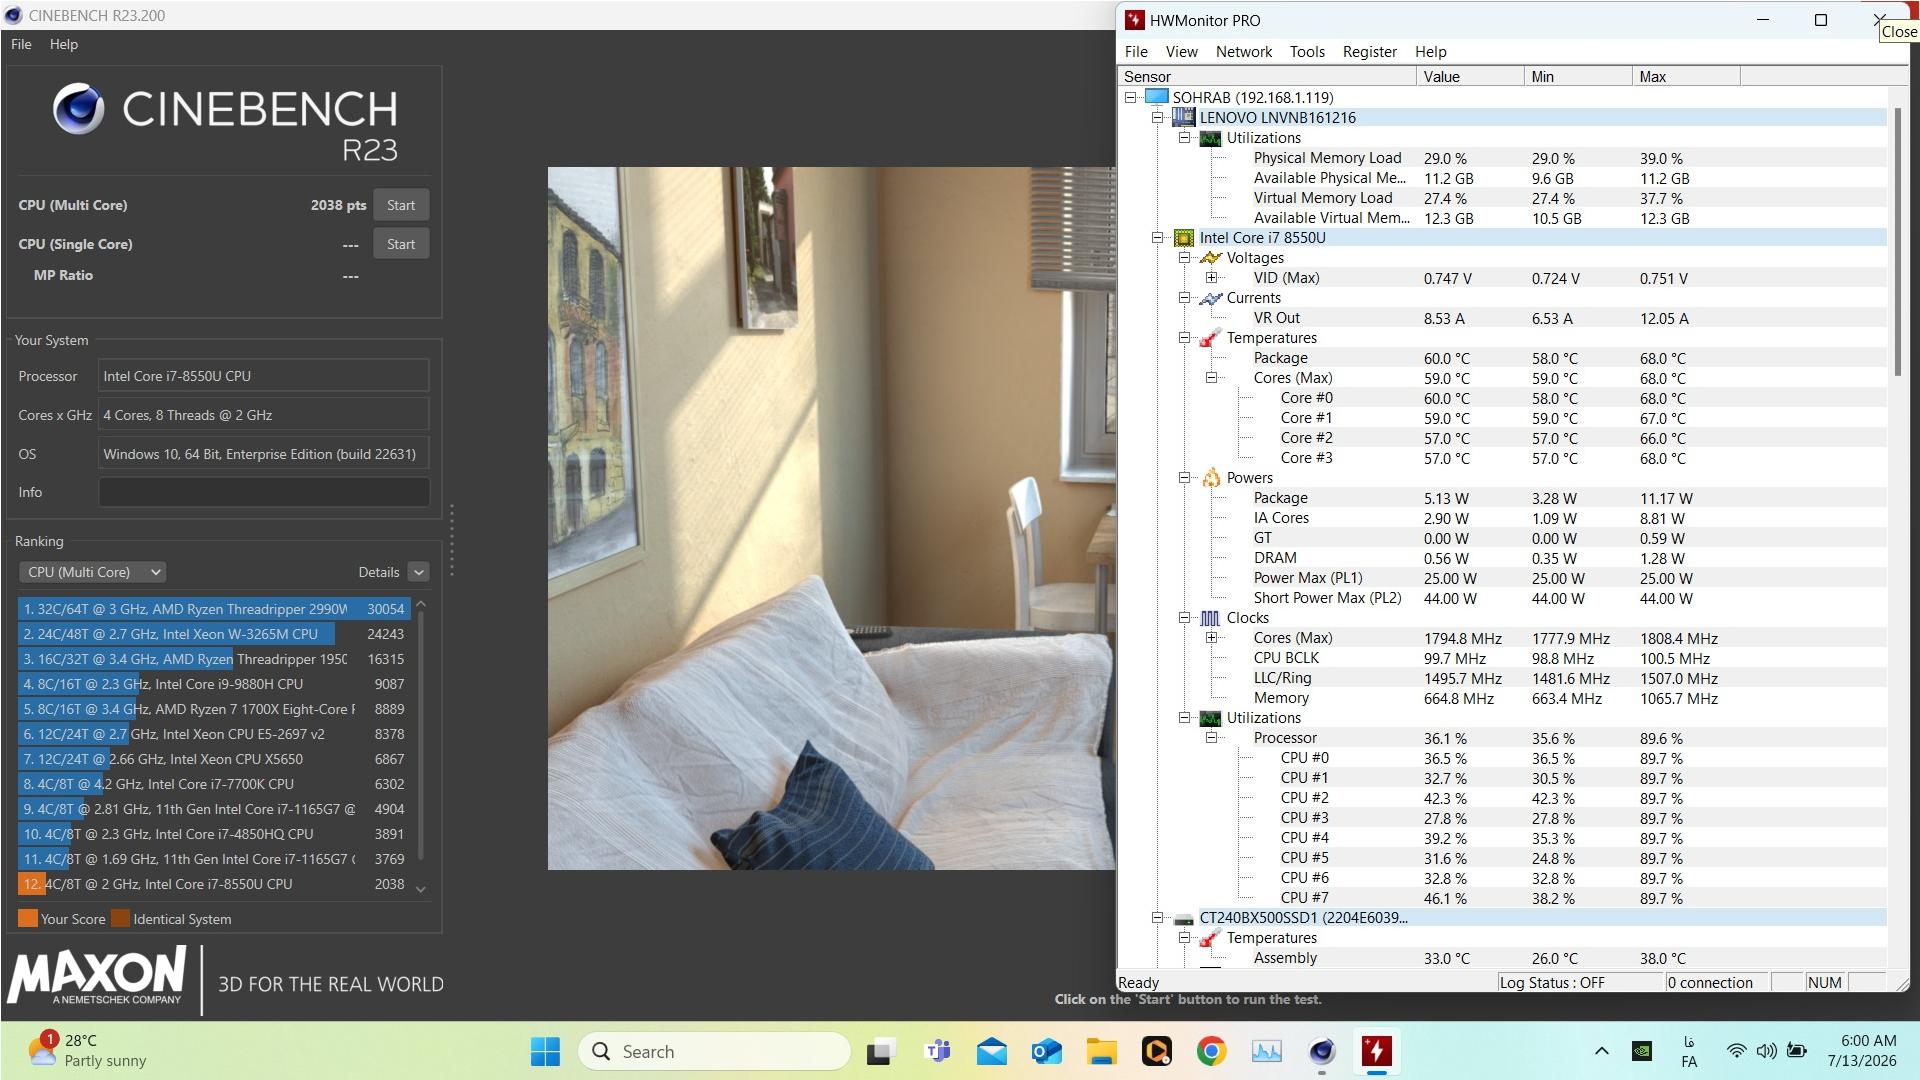Open clock showing 6:00 AM
Screen dimensions: 1920x1080
click(x=1862, y=1051)
